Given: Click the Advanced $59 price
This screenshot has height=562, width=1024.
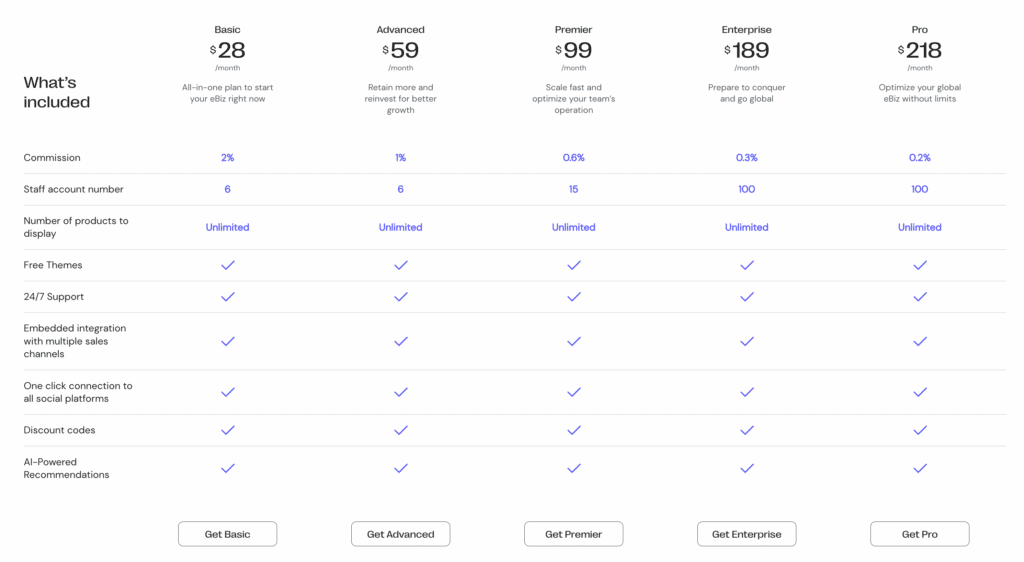Looking at the screenshot, I should (x=400, y=50).
